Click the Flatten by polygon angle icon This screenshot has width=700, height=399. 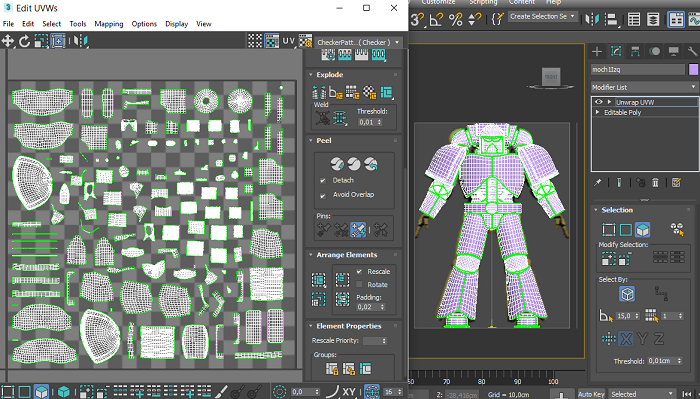335,92
